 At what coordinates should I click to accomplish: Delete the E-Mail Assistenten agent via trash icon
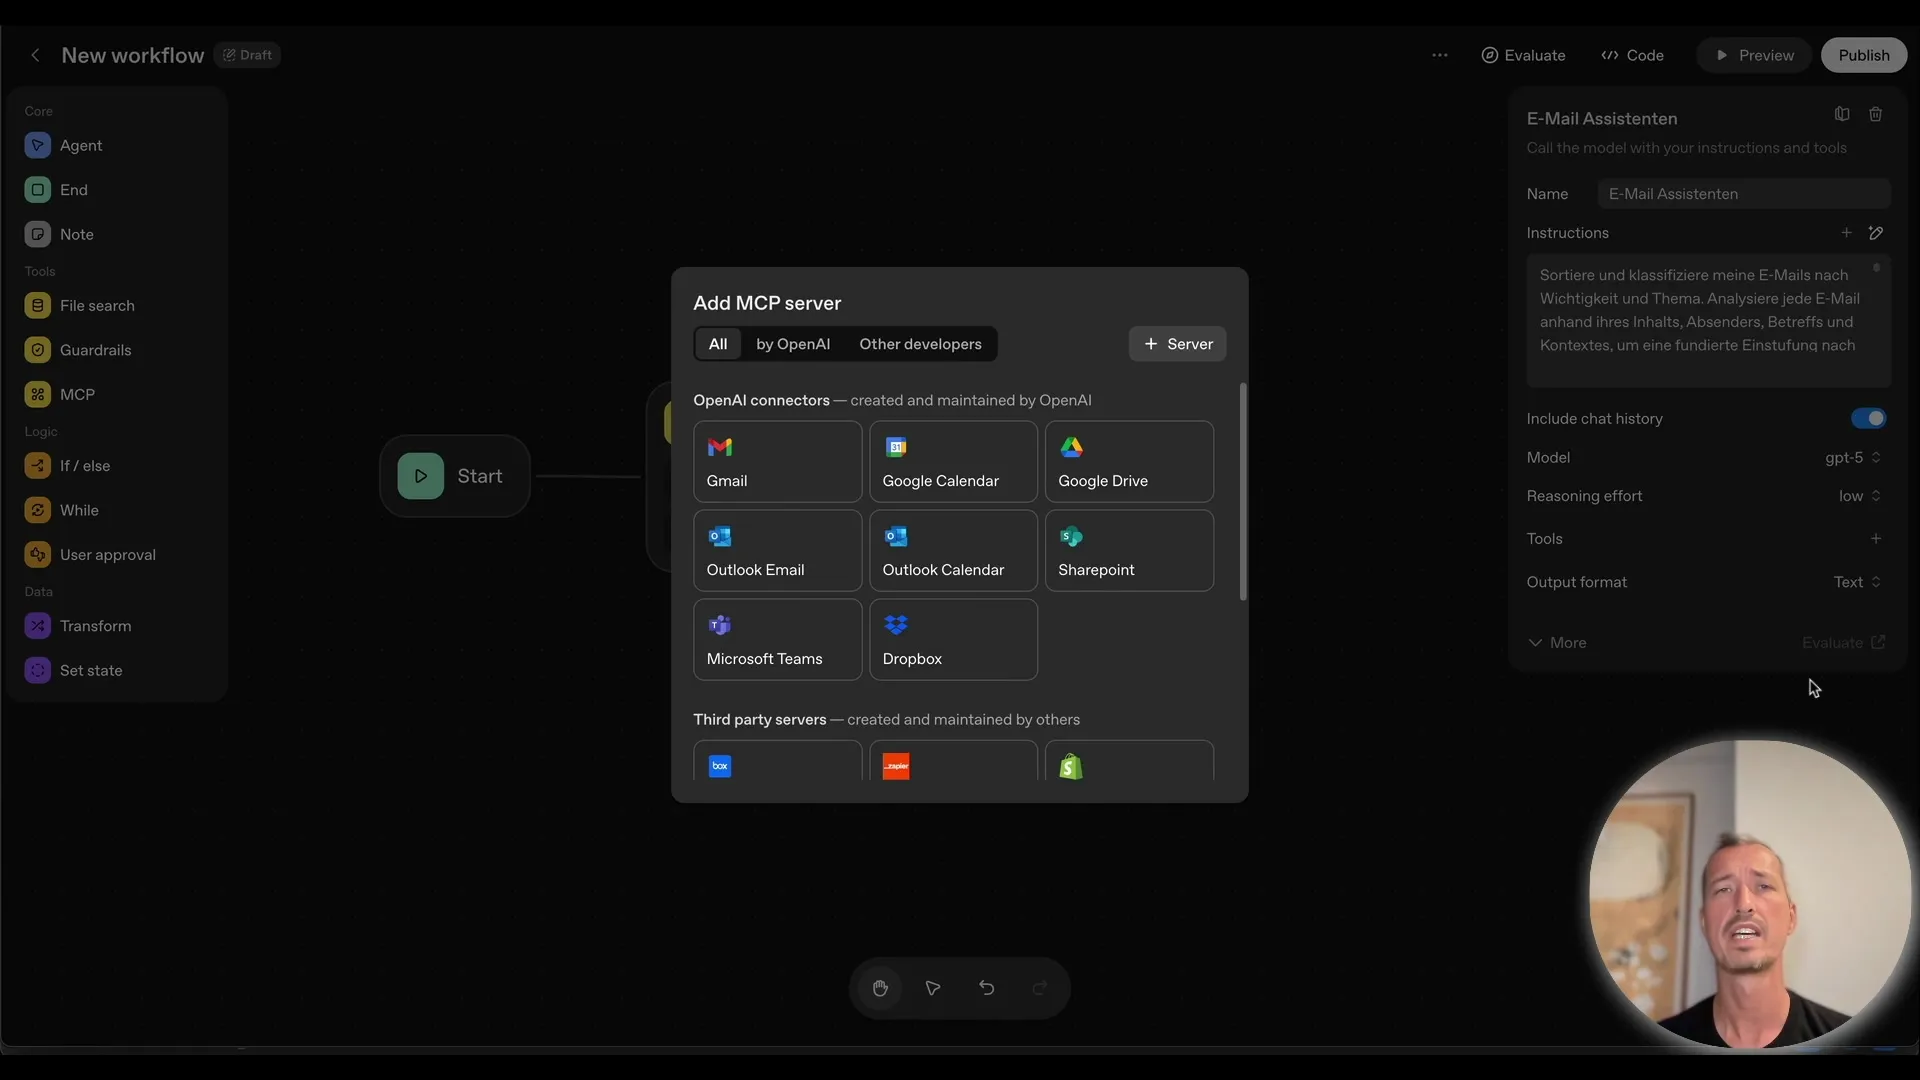pos(1876,114)
